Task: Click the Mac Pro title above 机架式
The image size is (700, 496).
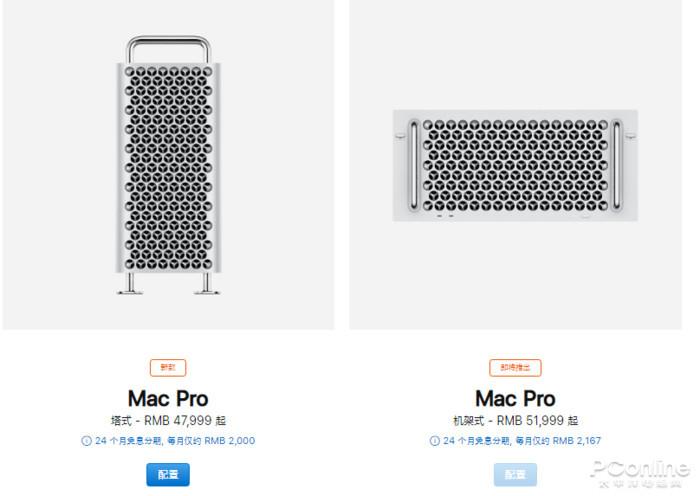Action: [x=515, y=398]
